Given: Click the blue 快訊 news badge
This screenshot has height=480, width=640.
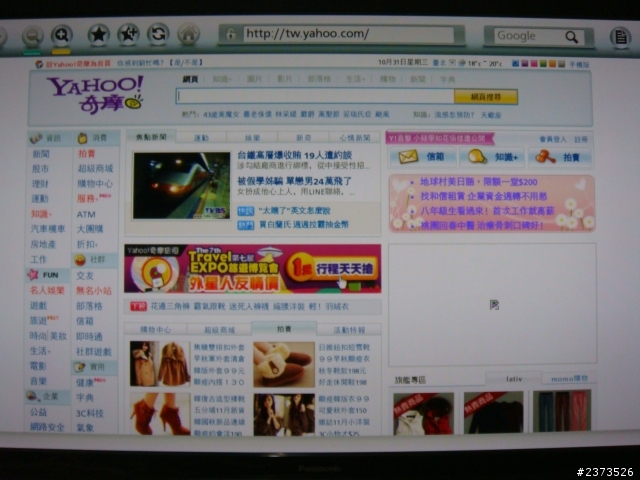Looking at the screenshot, I should [x=246, y=211].
